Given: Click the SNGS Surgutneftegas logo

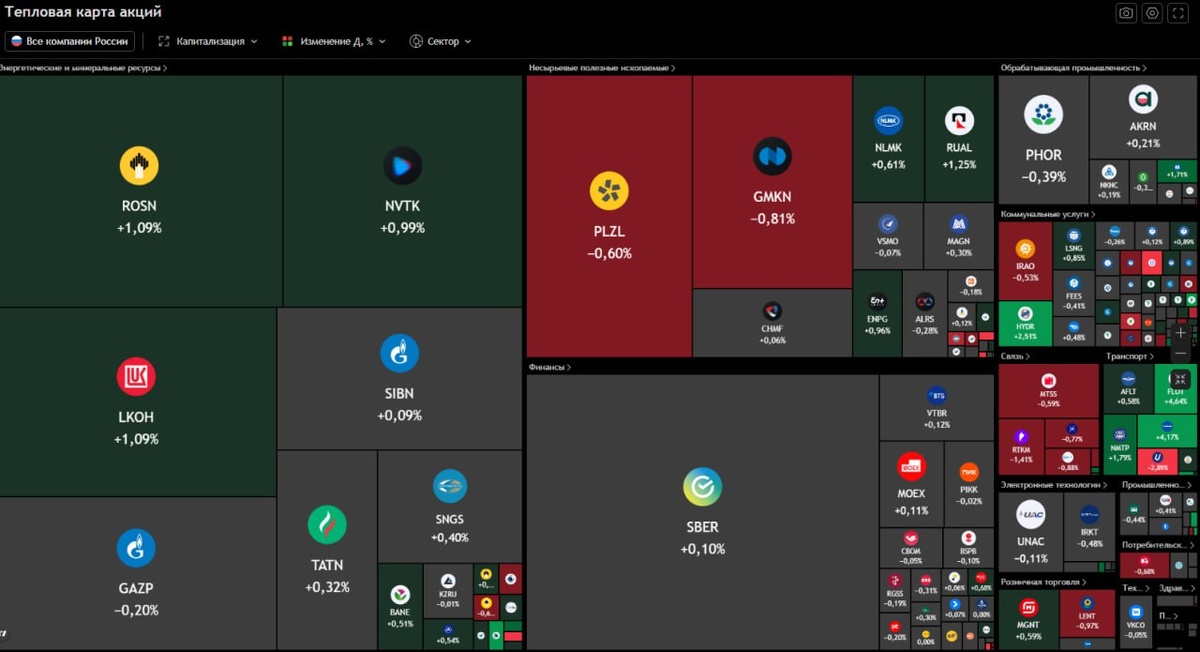Looking at the screenshot, I should pos(450,486).
